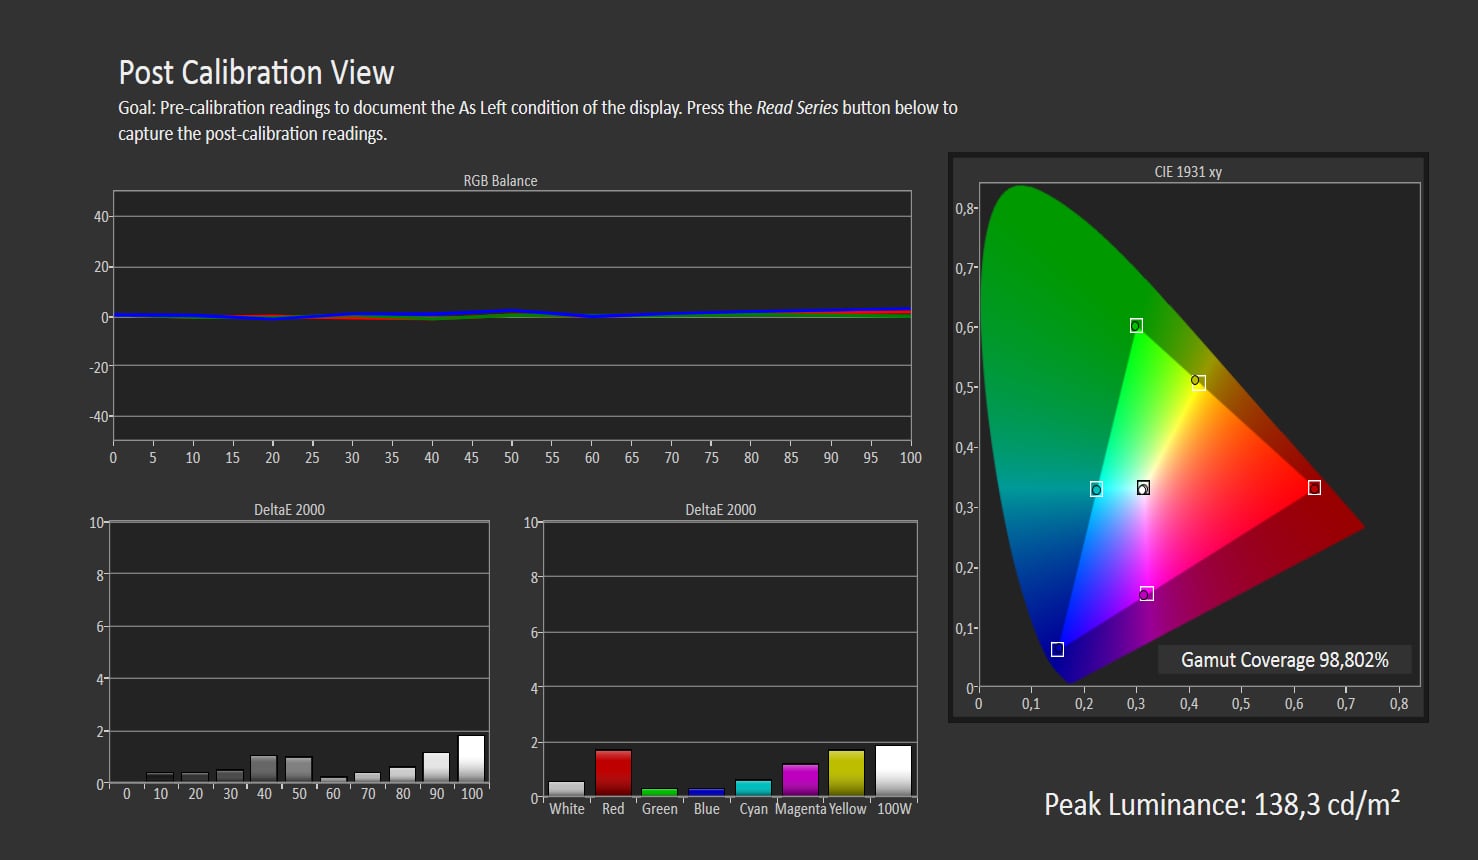Click the Magenta label under color DeltaE chart
This screenshot has height=860, width=1478.
tap(800, 809)
